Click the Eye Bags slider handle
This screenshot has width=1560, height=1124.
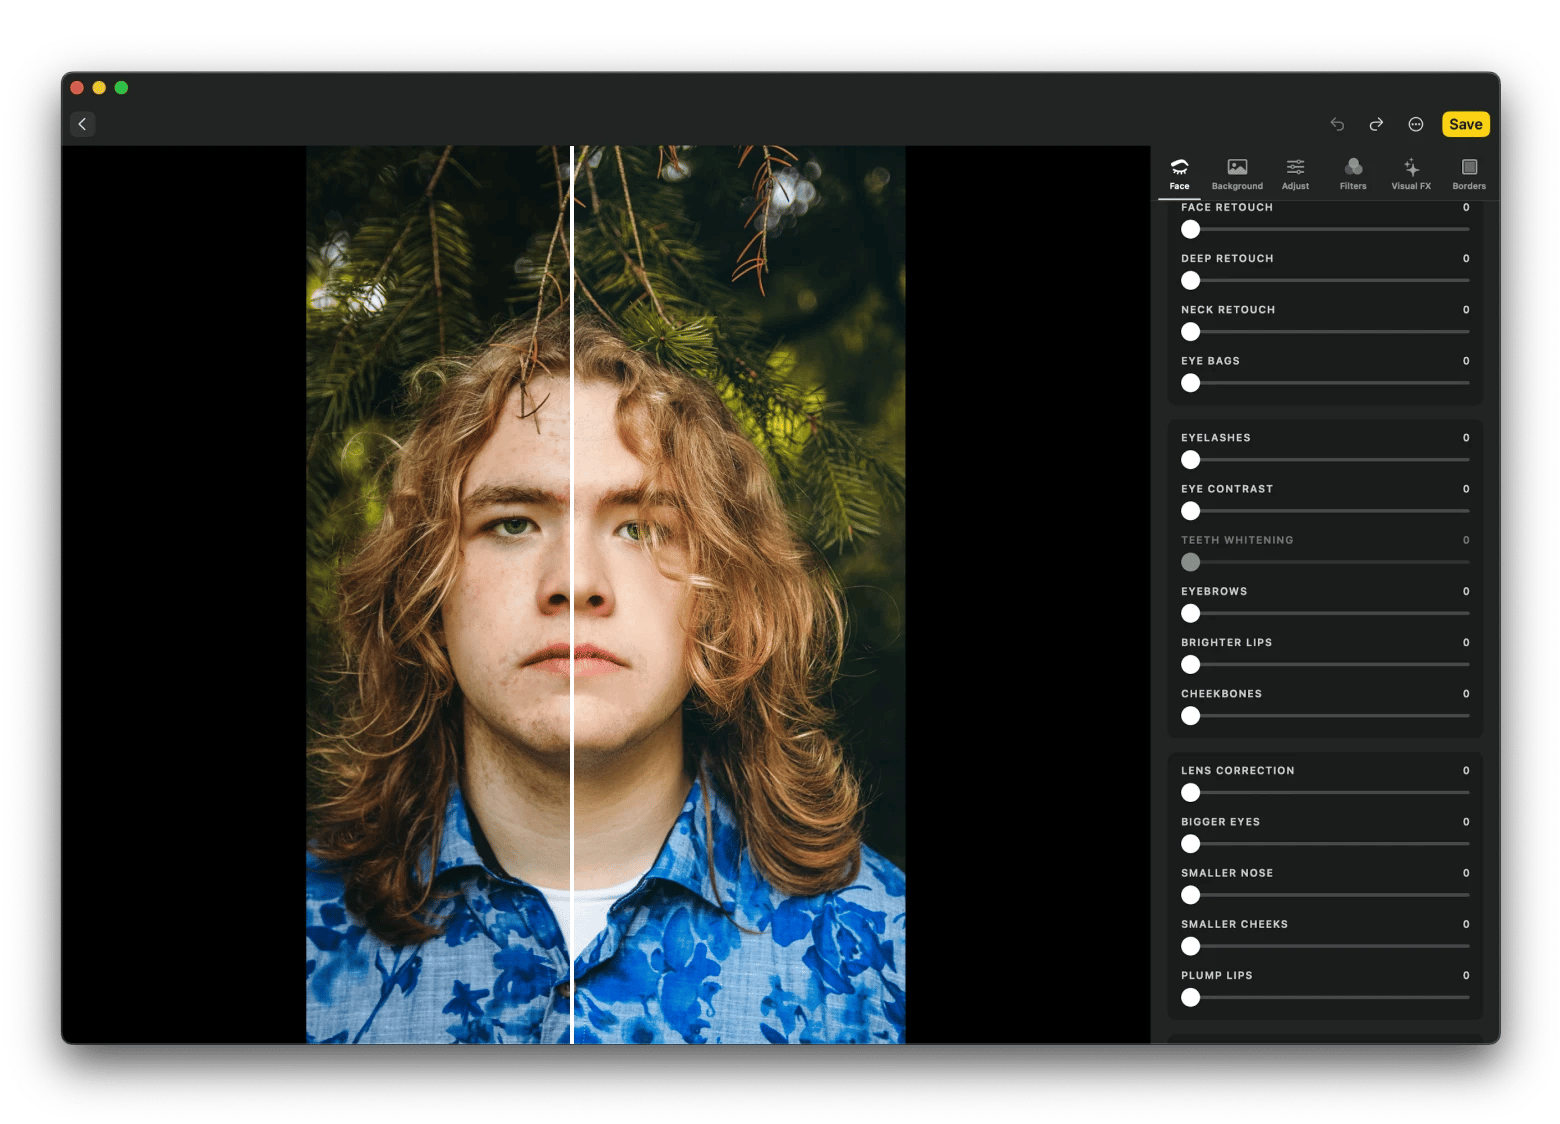coord(1190,383)
